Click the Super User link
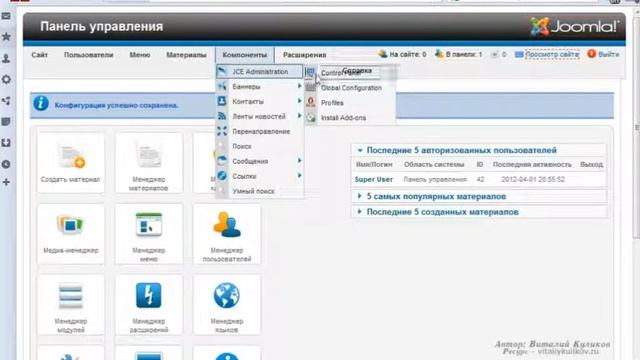The width and height of the screenshot is (640, 360). pyautogui.click(x=373, y=179)
